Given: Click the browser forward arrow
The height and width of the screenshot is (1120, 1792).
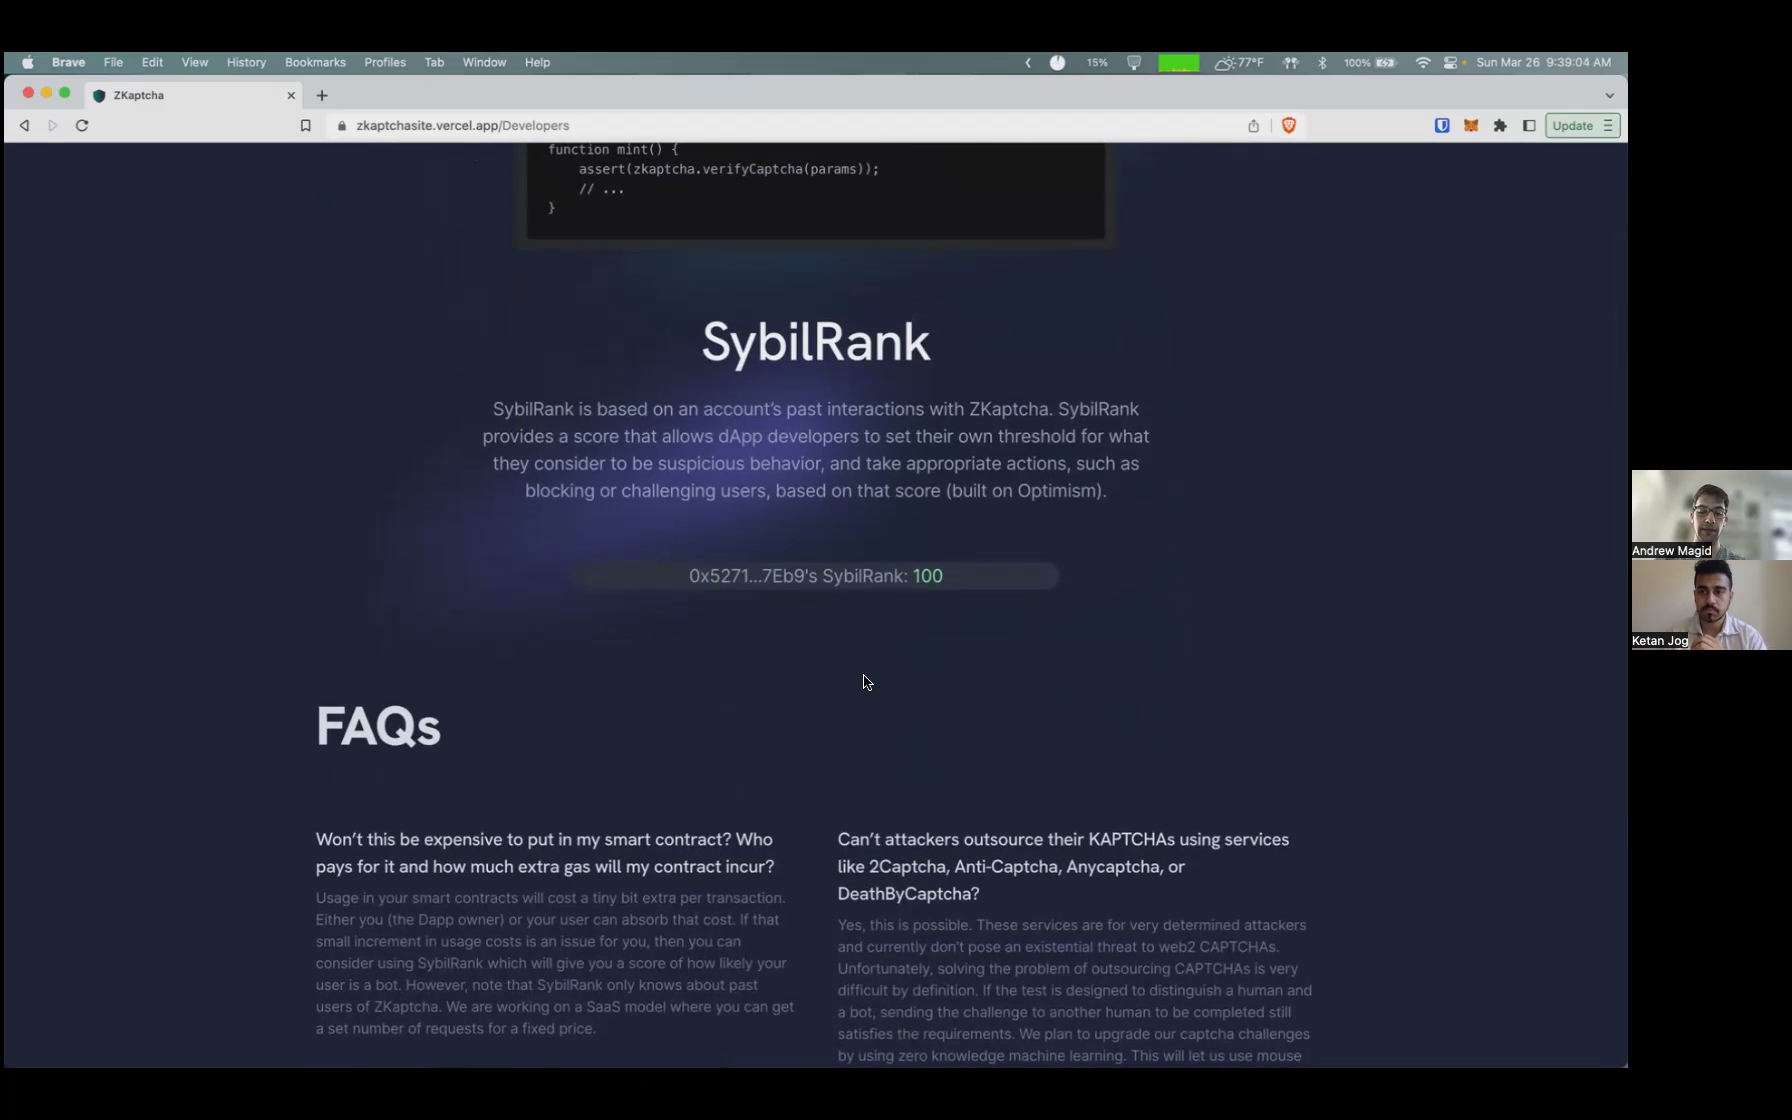Looking at the screenshot, I should [x=53, y=125].
